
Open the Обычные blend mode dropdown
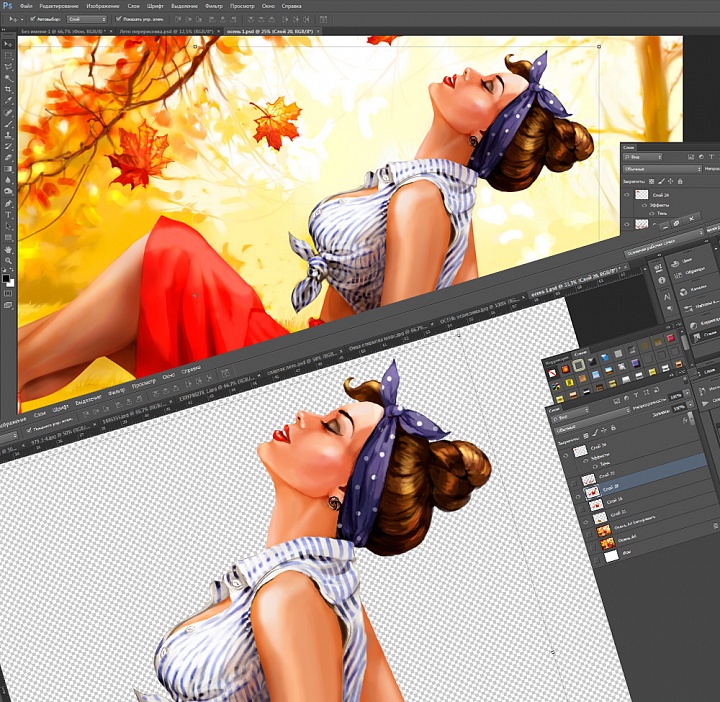(660, 169)
